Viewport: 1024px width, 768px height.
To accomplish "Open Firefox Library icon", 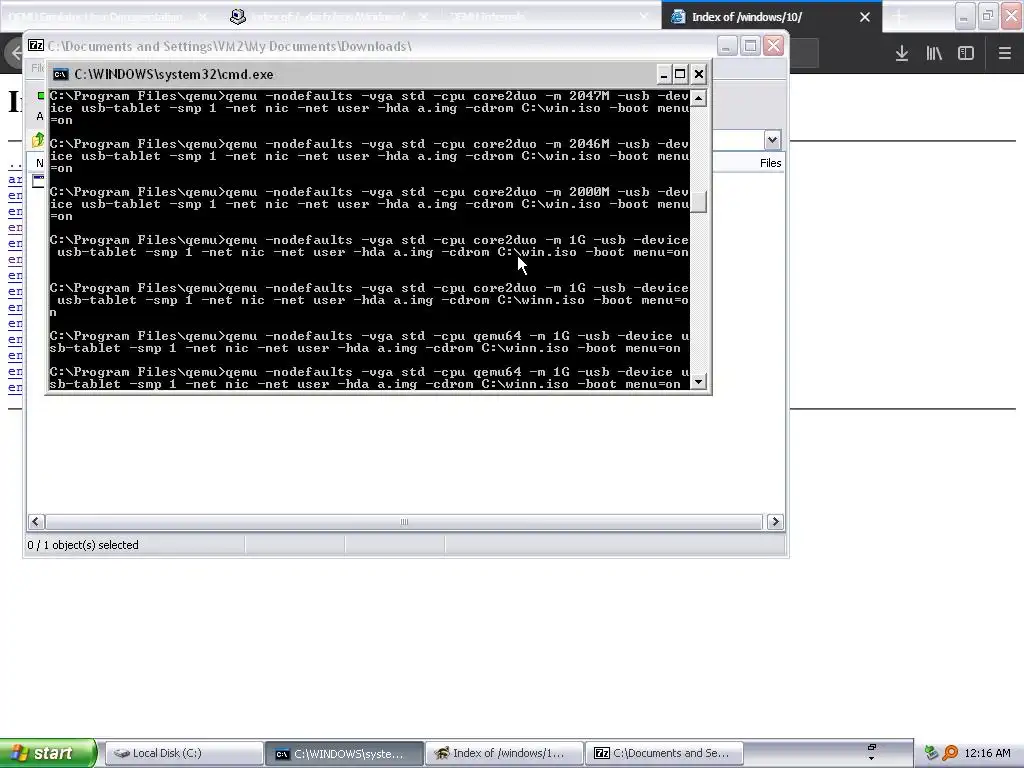I will [x=934, y=54].
